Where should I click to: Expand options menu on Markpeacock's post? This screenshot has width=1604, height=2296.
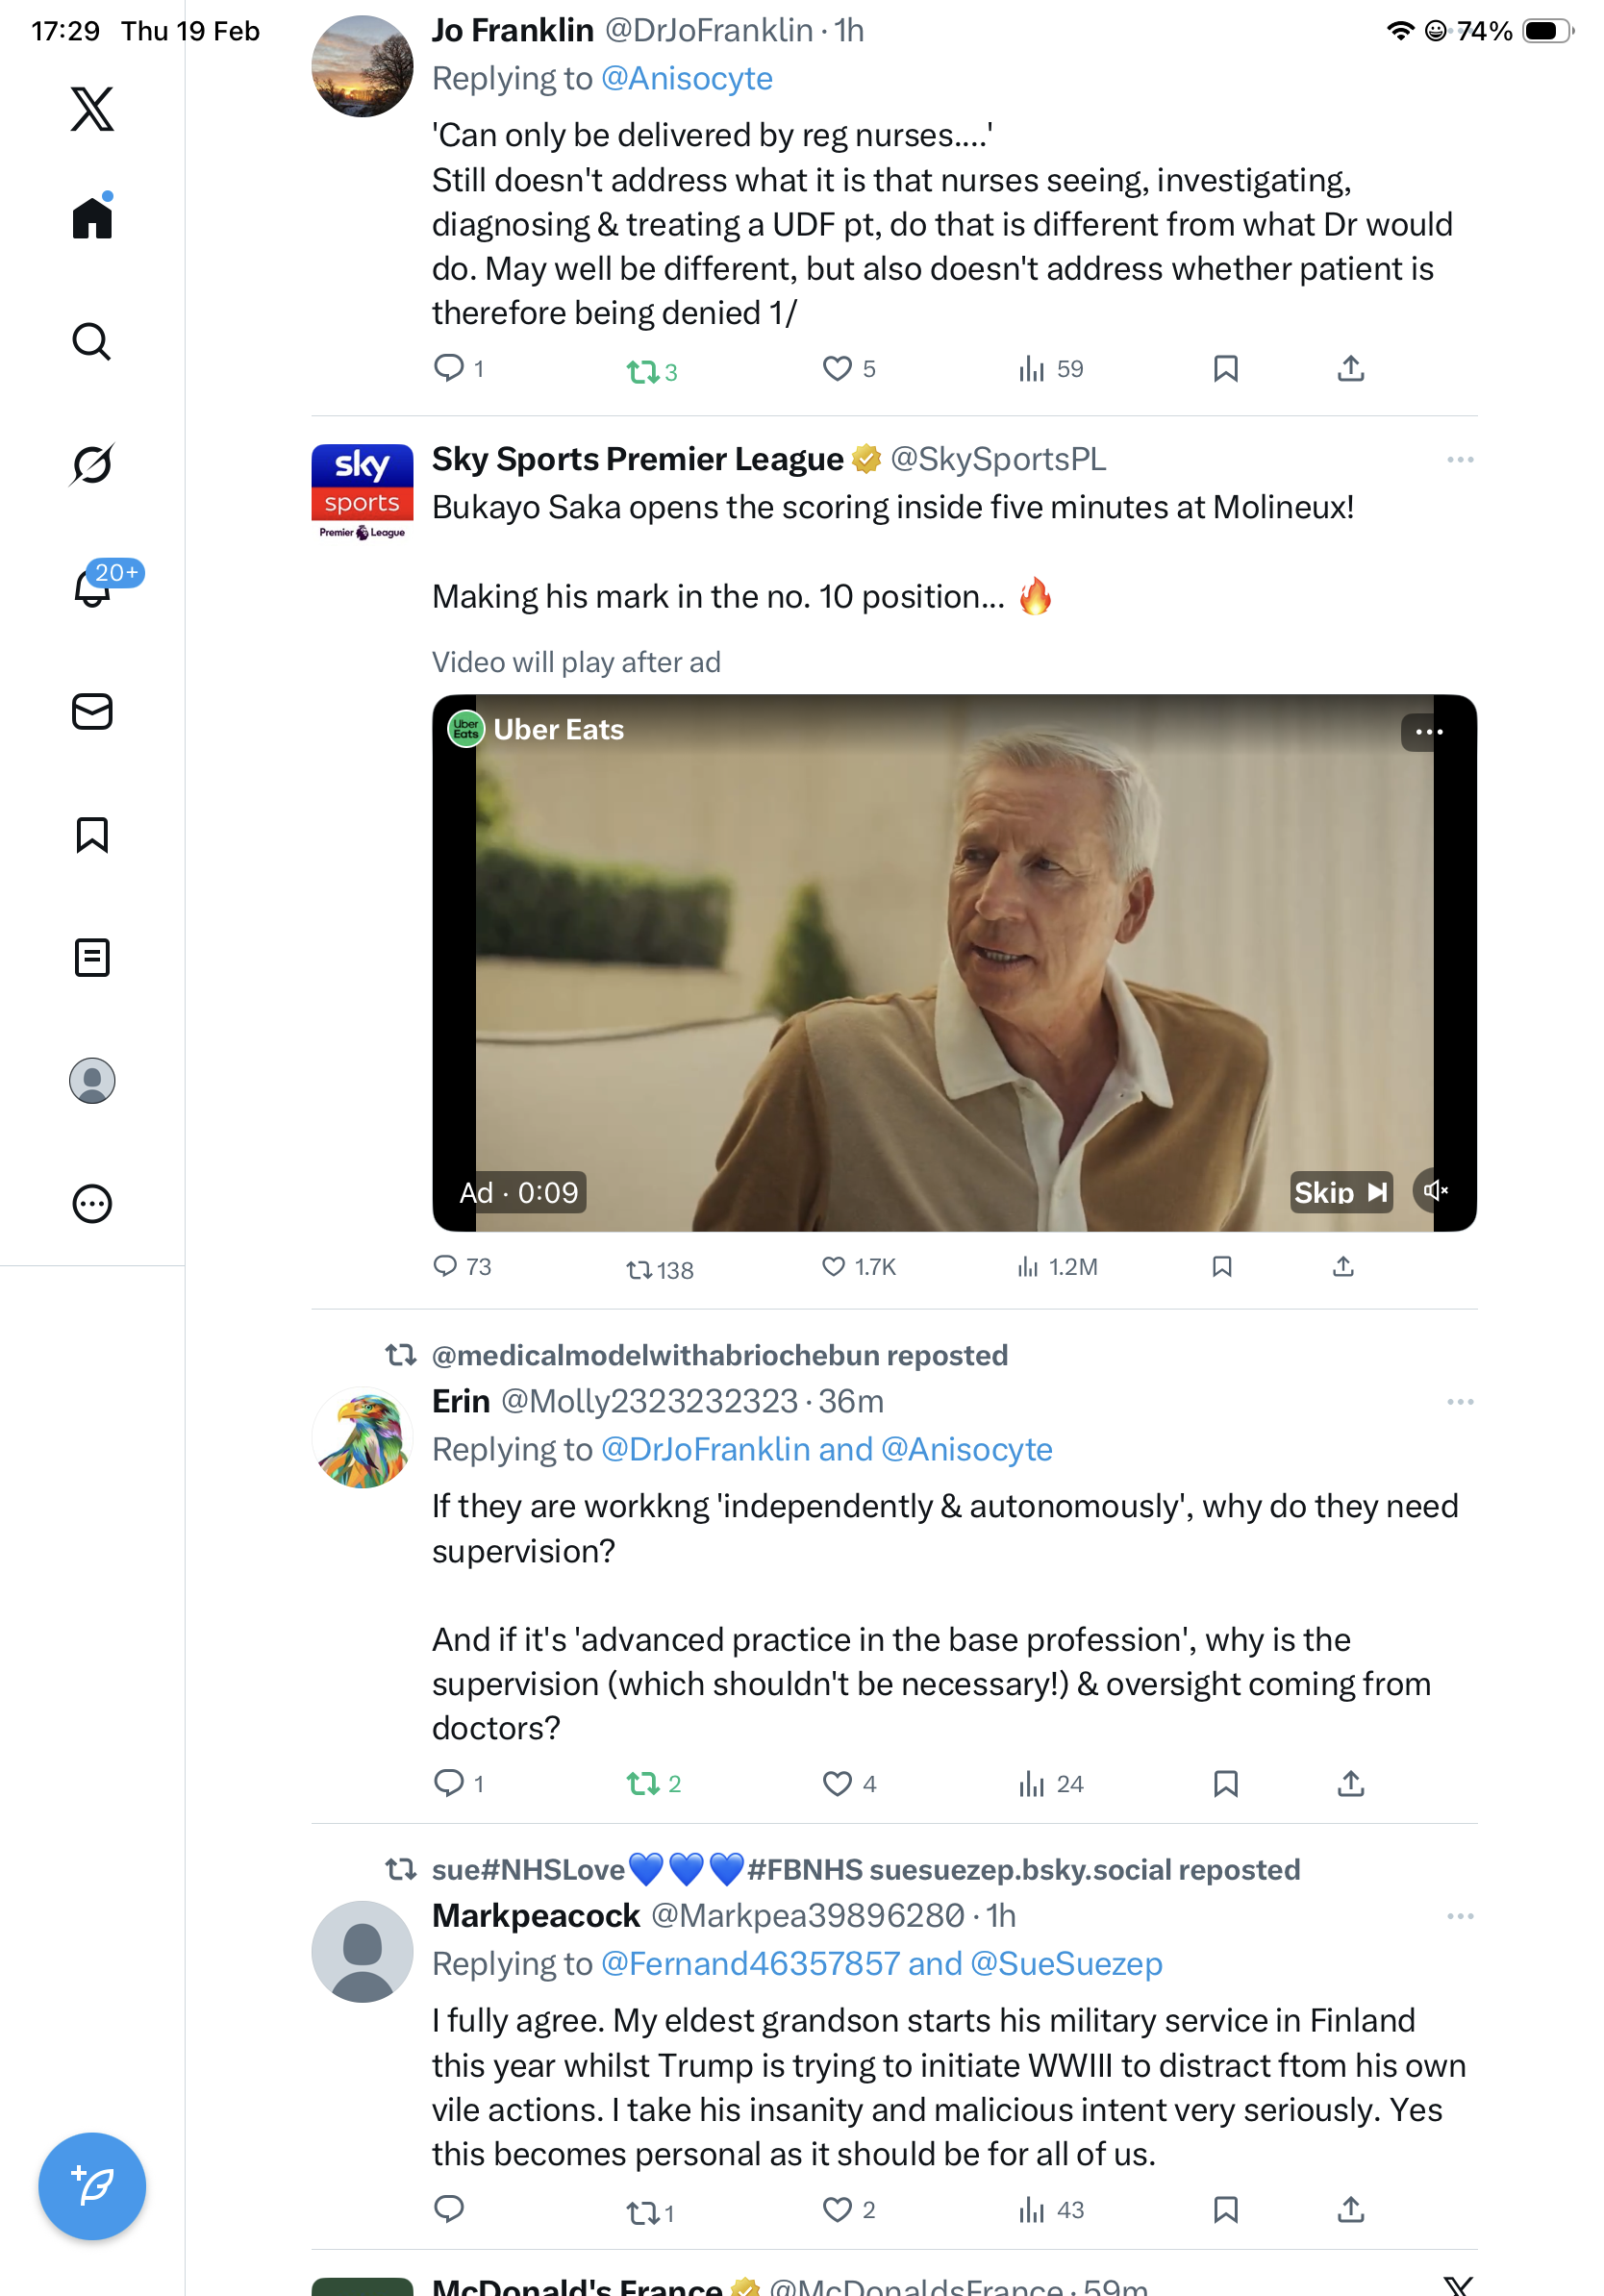(1459, 1916)
